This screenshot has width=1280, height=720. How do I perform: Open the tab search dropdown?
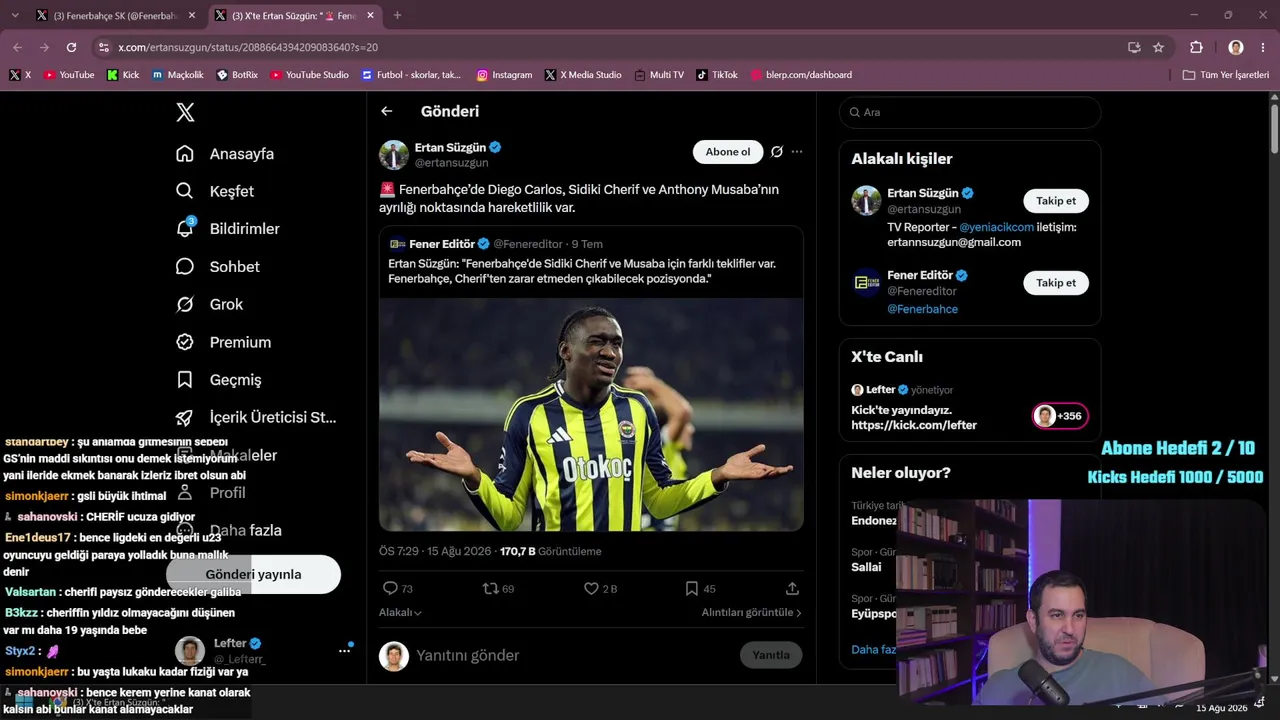[17, 15]
